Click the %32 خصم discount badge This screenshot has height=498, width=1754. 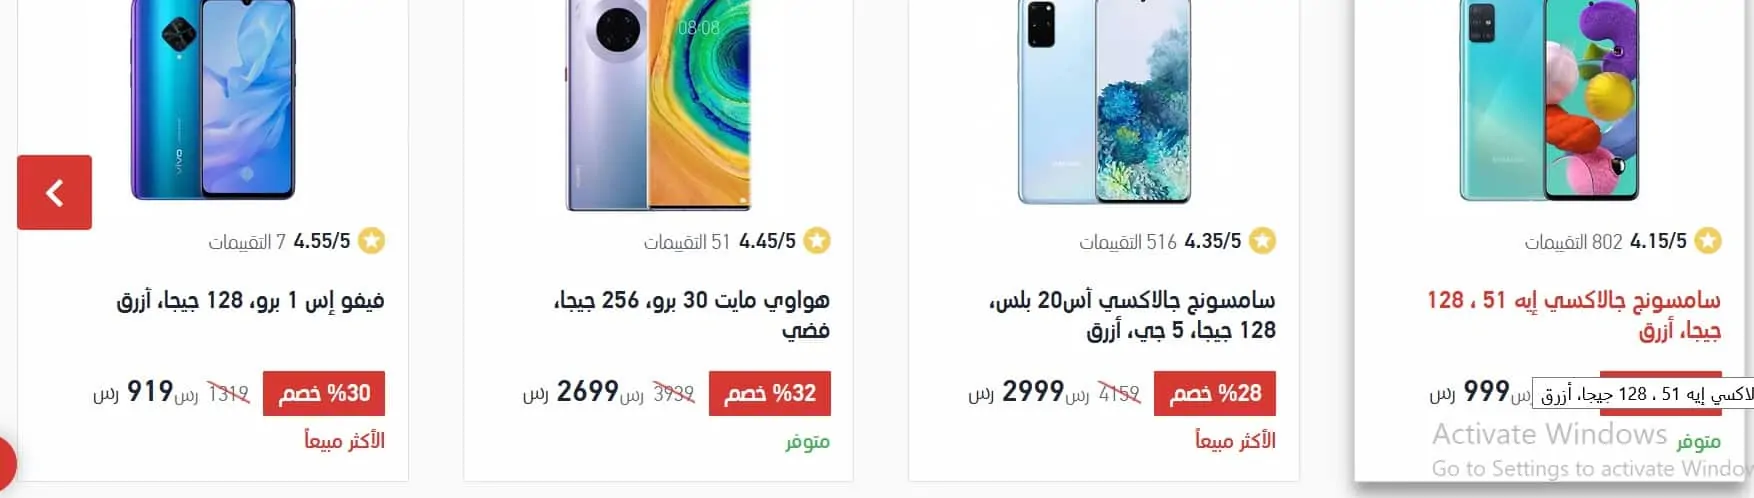click(770, 393)
